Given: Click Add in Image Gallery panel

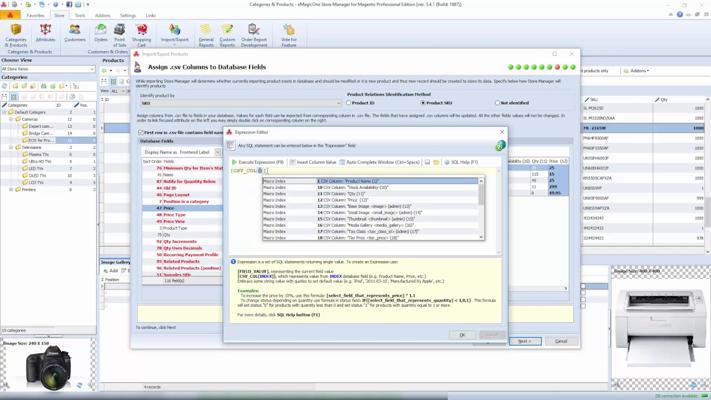Looking at the screenshot, I should tap(110, 271).
